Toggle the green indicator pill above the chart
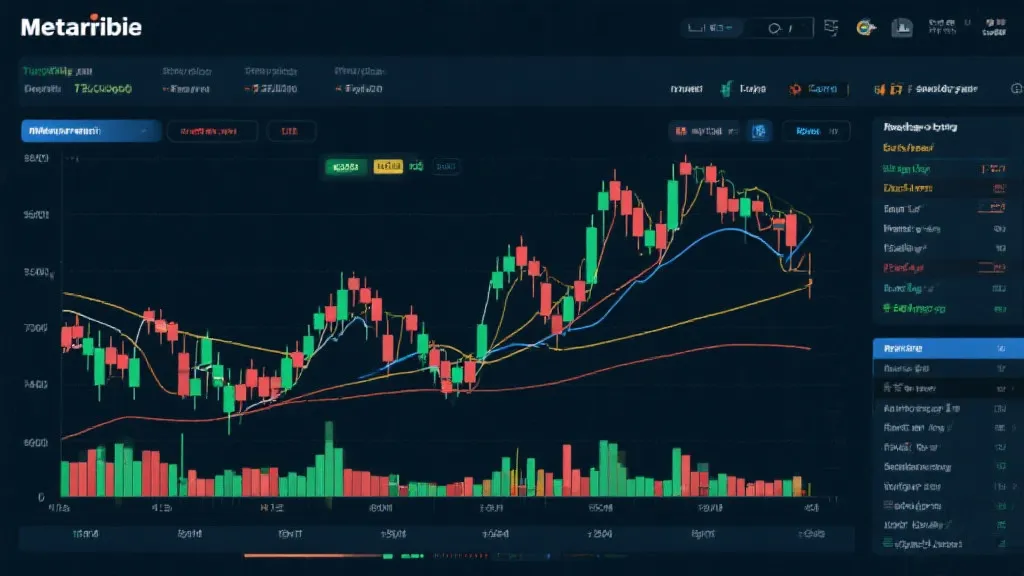The width and height of the screenshot is (1024, 576). pos(345,166)
